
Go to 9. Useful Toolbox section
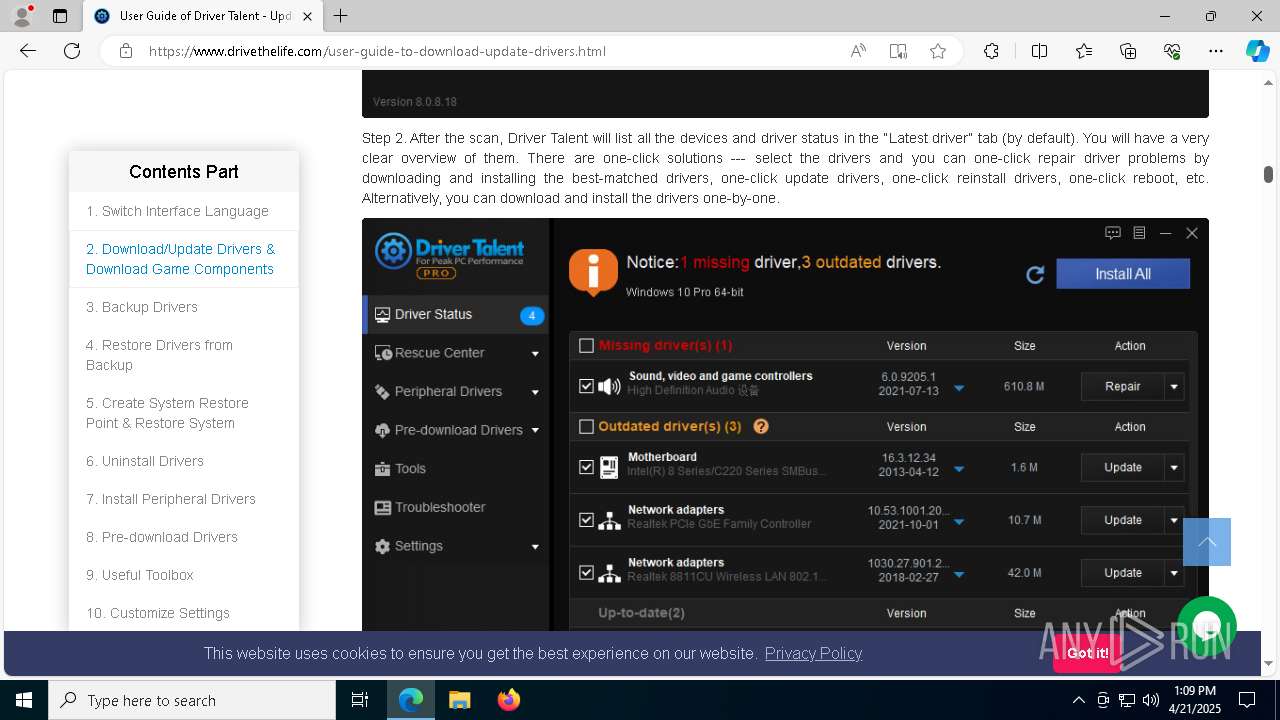140,575
